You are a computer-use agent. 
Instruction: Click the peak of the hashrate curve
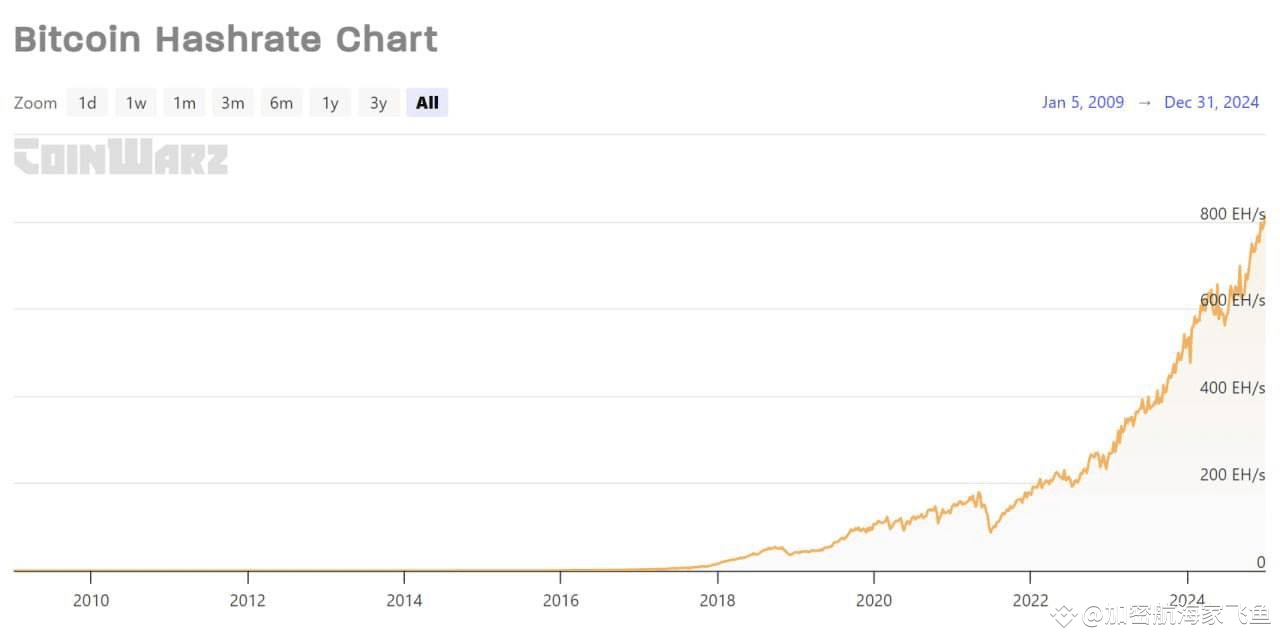coord(1263,222)
